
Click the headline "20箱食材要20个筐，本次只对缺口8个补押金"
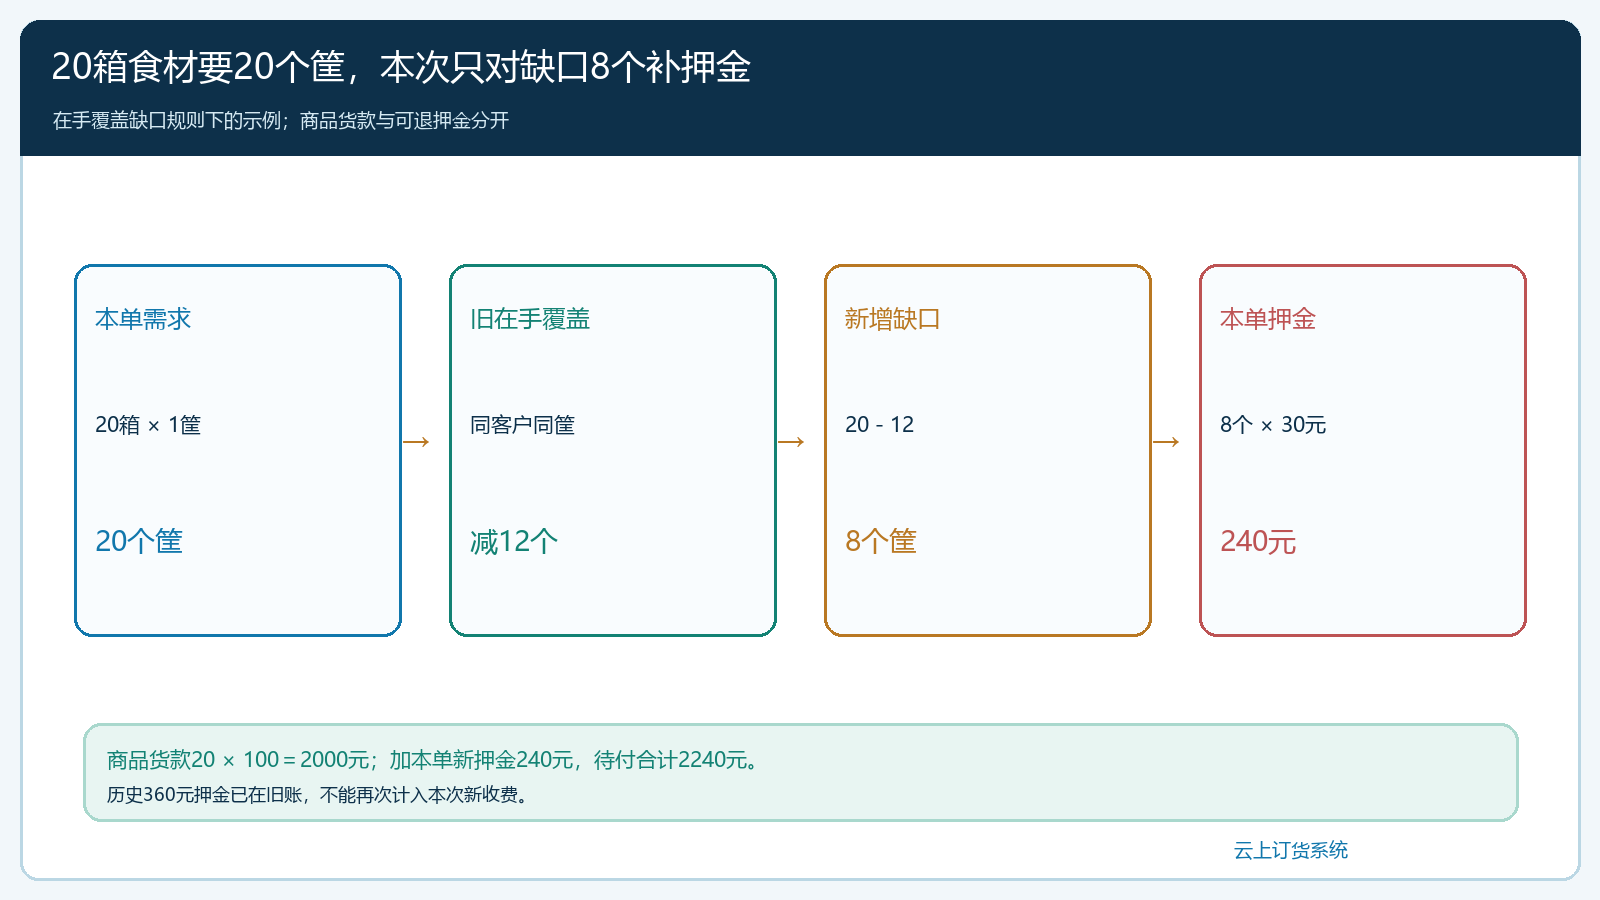pos(401,67)
